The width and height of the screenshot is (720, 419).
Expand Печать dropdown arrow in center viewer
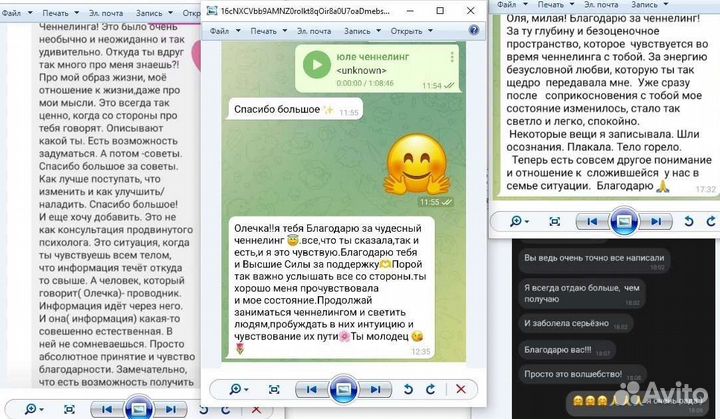(285, 31)
